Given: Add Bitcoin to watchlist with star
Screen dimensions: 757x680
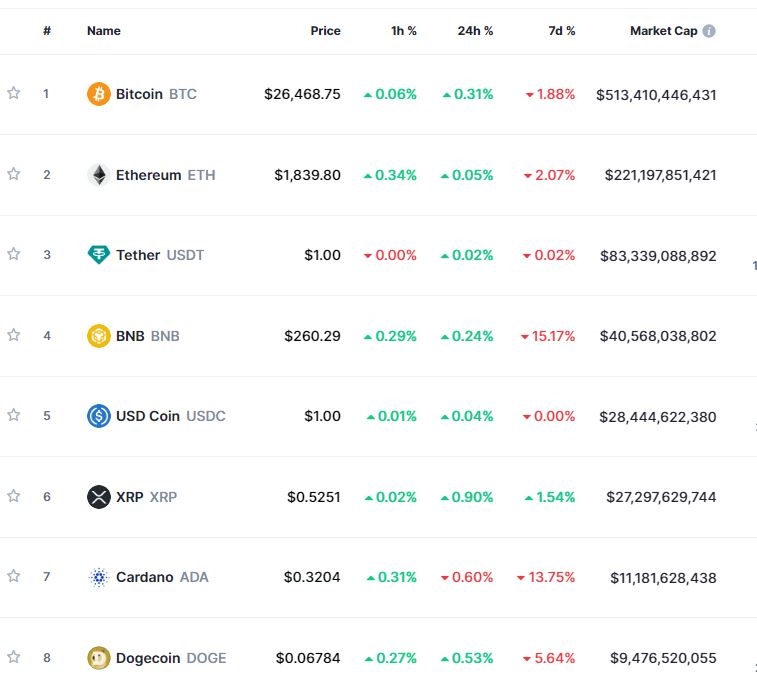Looking at the screenshot, I should click(14, 93).
